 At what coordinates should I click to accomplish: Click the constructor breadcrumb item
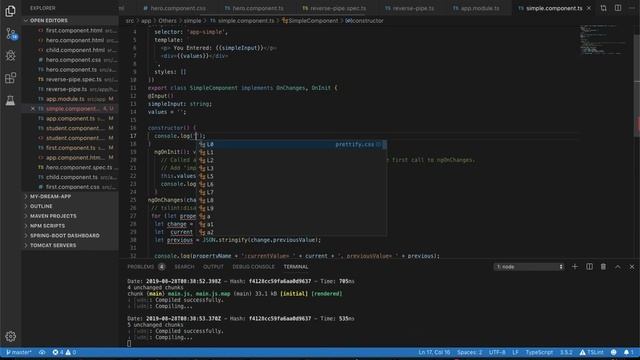(364, 20)
